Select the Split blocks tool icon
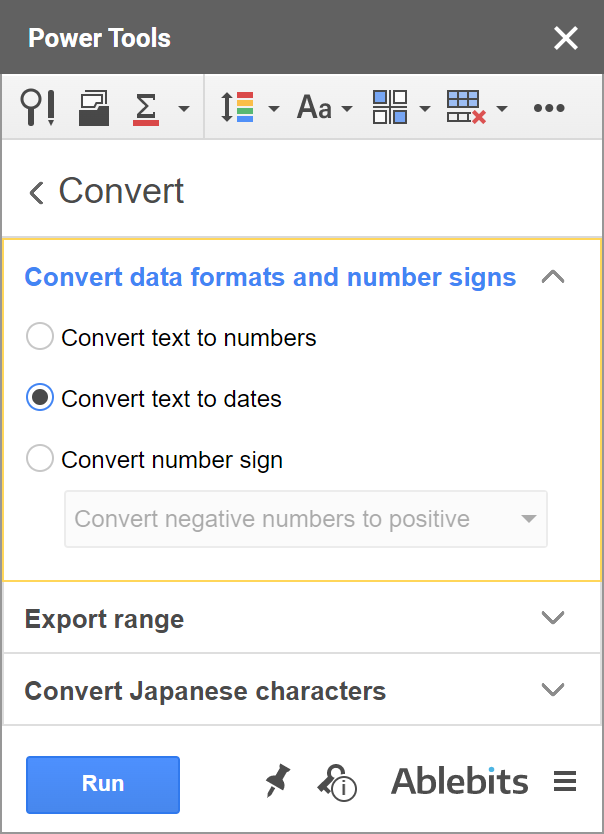Screen dimensions: 604x834 [388, 107]
